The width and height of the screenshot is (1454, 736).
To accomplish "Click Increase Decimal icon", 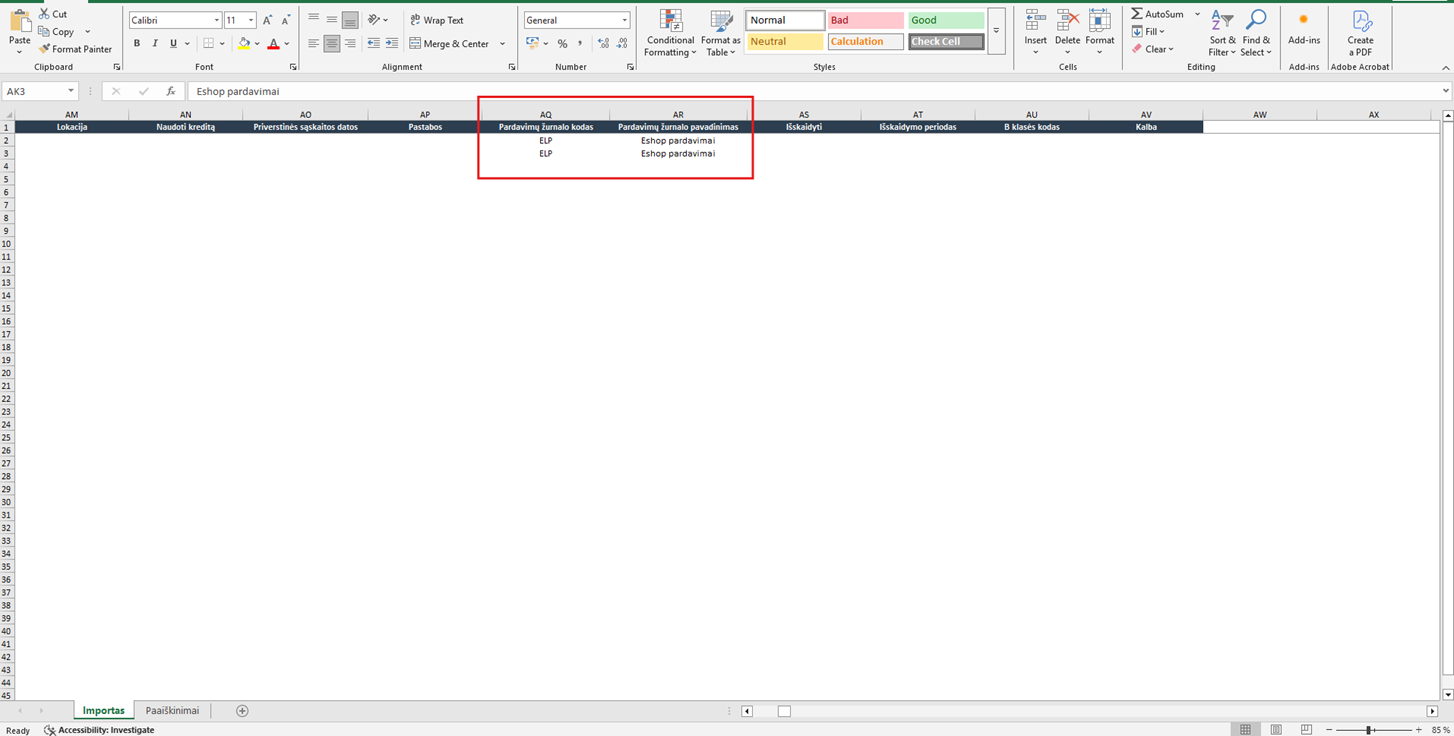I will (x=603, y=43).
